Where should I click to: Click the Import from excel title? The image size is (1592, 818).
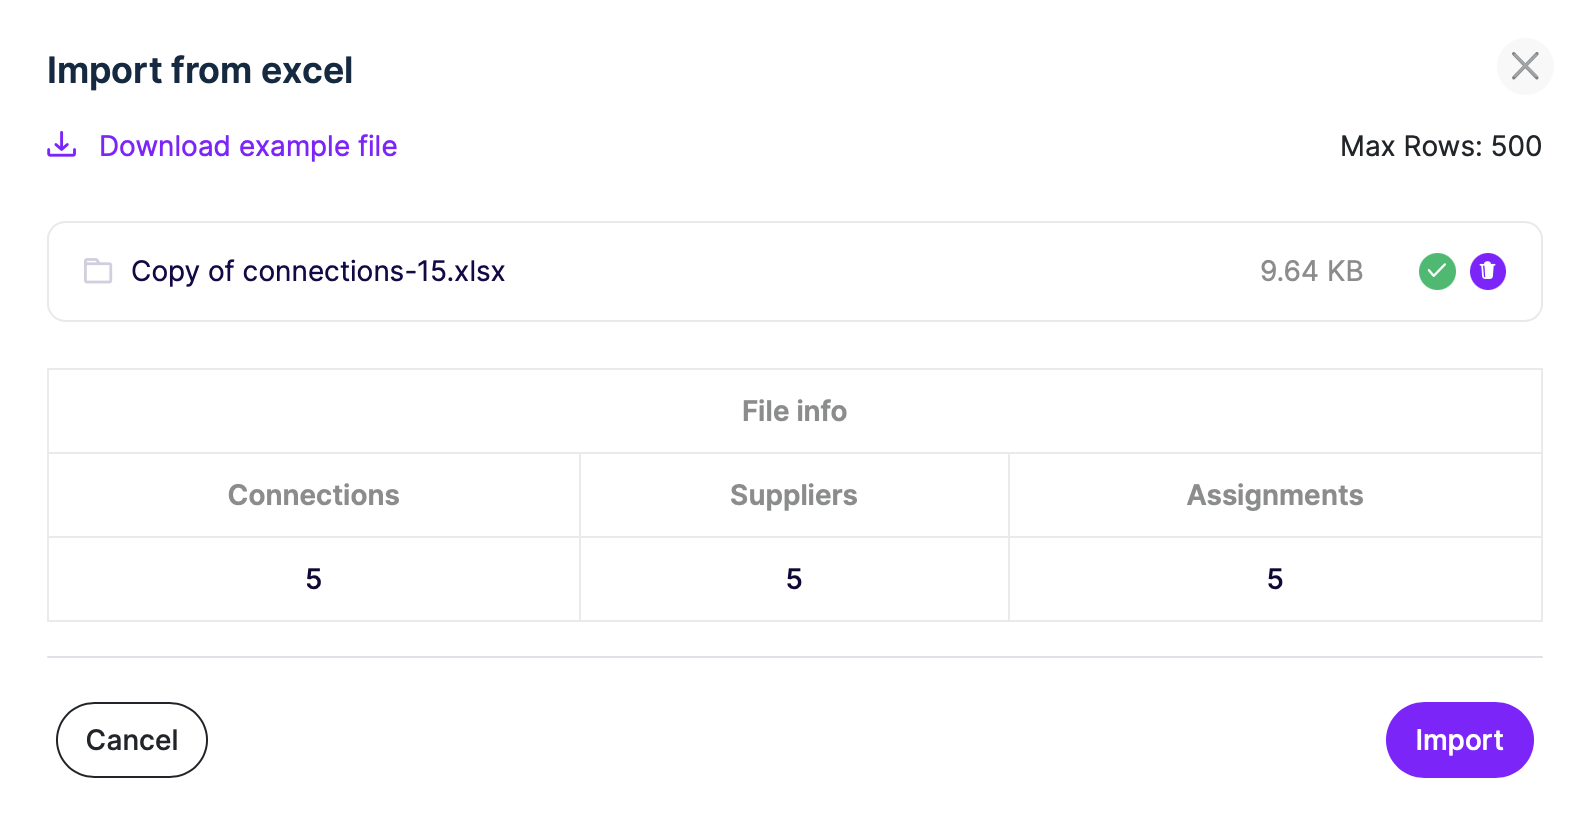(x=200, y=70)
